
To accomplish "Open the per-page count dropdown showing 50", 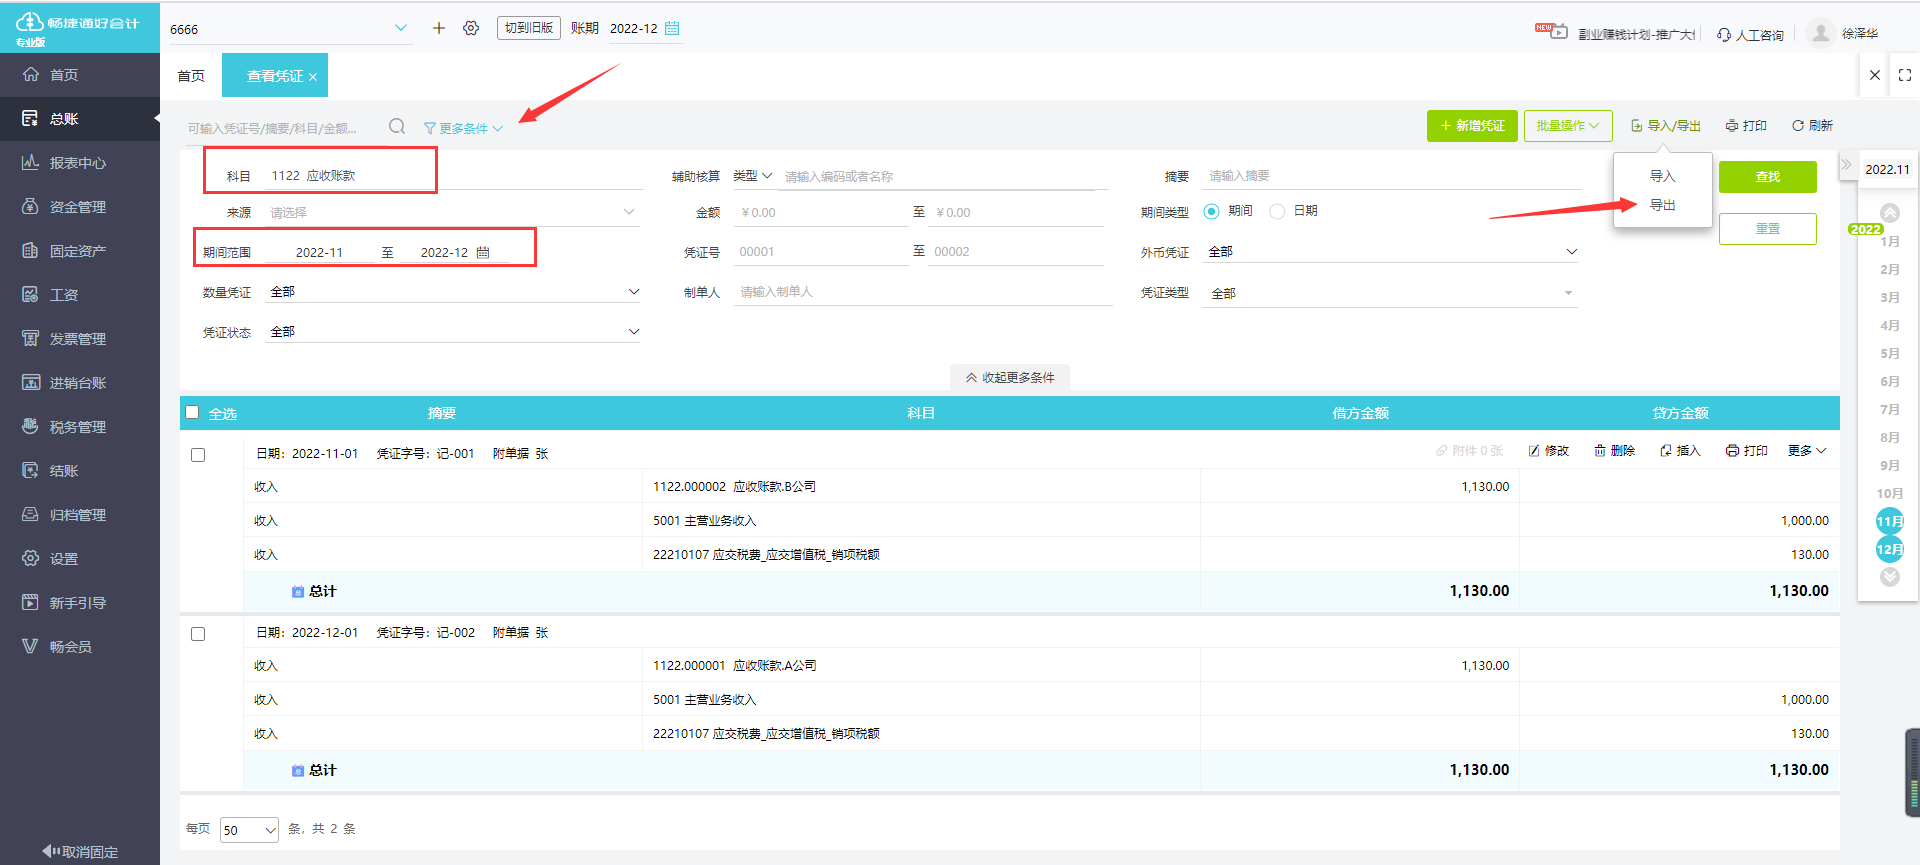I will click(249, 830).
